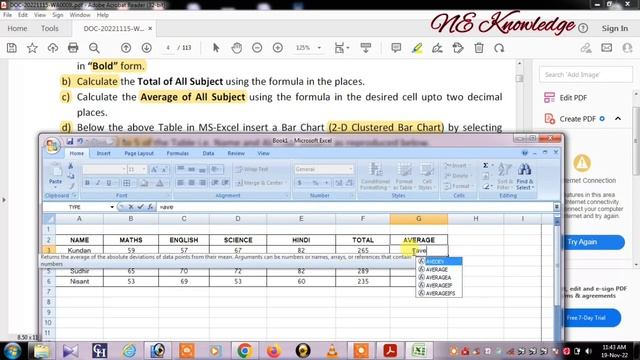Click the bookmark star icon in Acrobat
Viewport: 640px width, 360px height.
32,48
